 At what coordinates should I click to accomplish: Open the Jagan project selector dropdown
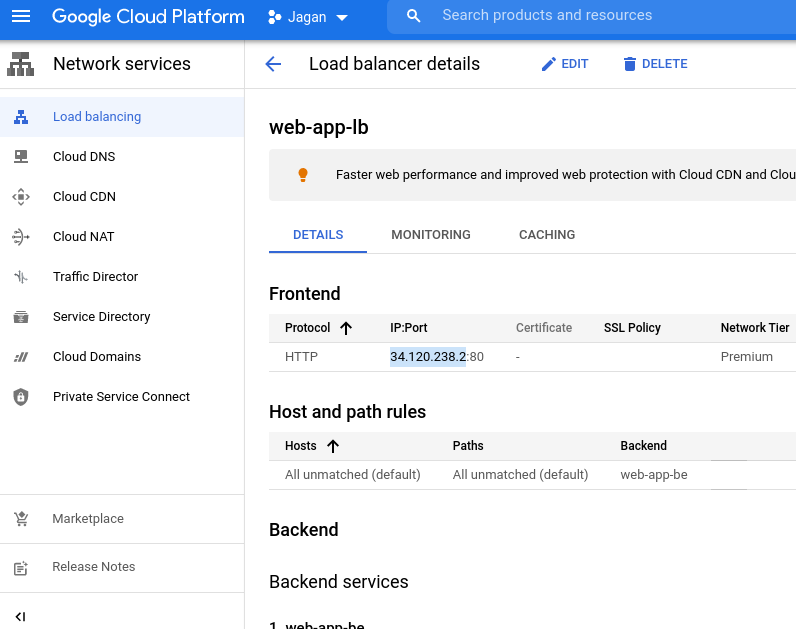pyautogui.click(x=308, y=17)
